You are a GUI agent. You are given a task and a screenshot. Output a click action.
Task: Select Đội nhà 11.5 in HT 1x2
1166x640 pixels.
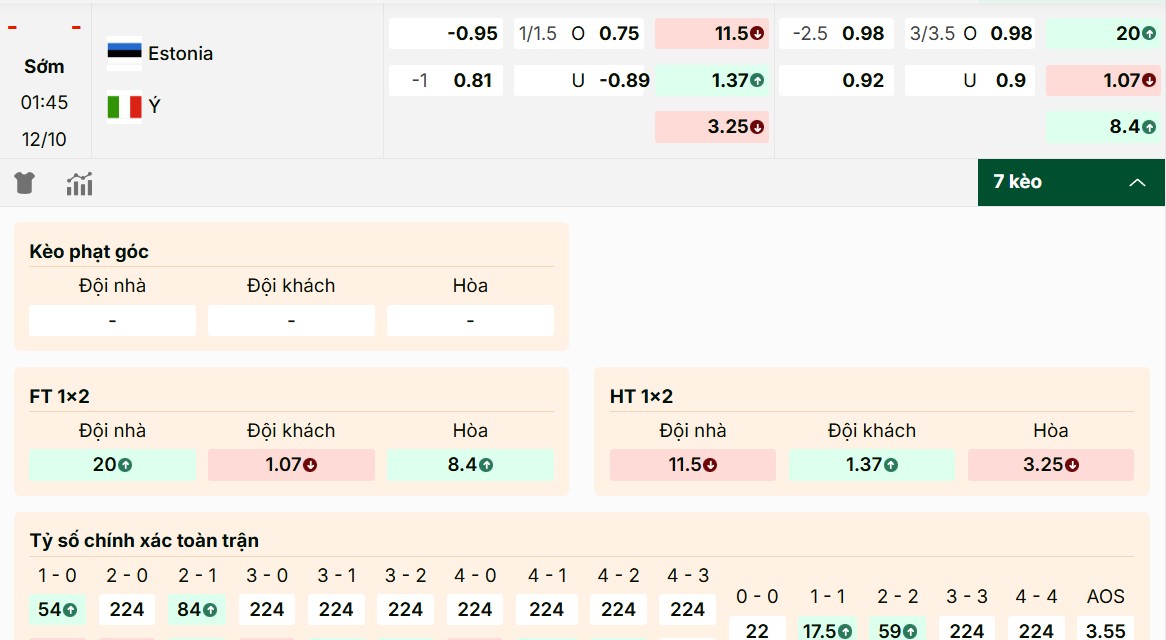tap(692, 465)
